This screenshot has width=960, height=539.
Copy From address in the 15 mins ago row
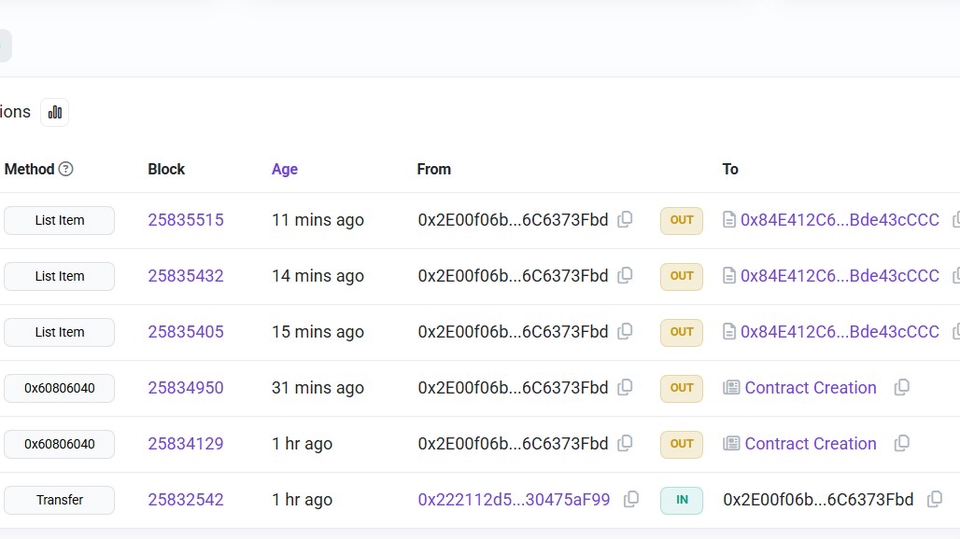click(x=625, y=331)
